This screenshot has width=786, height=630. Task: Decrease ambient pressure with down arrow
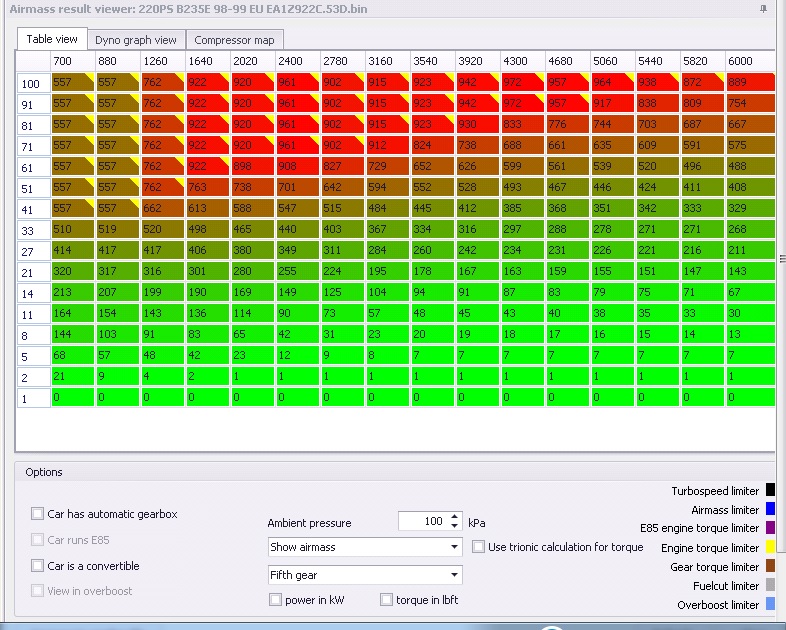click(454, 526)
